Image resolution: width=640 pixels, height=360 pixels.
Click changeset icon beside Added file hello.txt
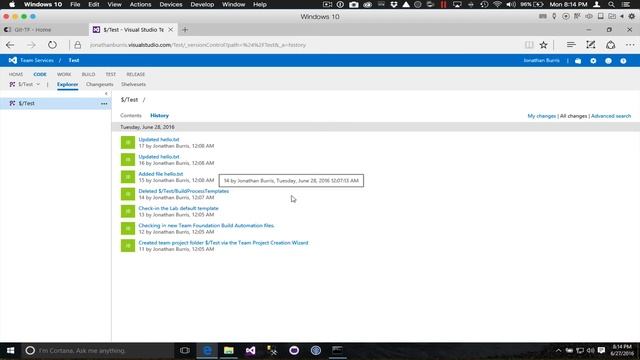128,177
